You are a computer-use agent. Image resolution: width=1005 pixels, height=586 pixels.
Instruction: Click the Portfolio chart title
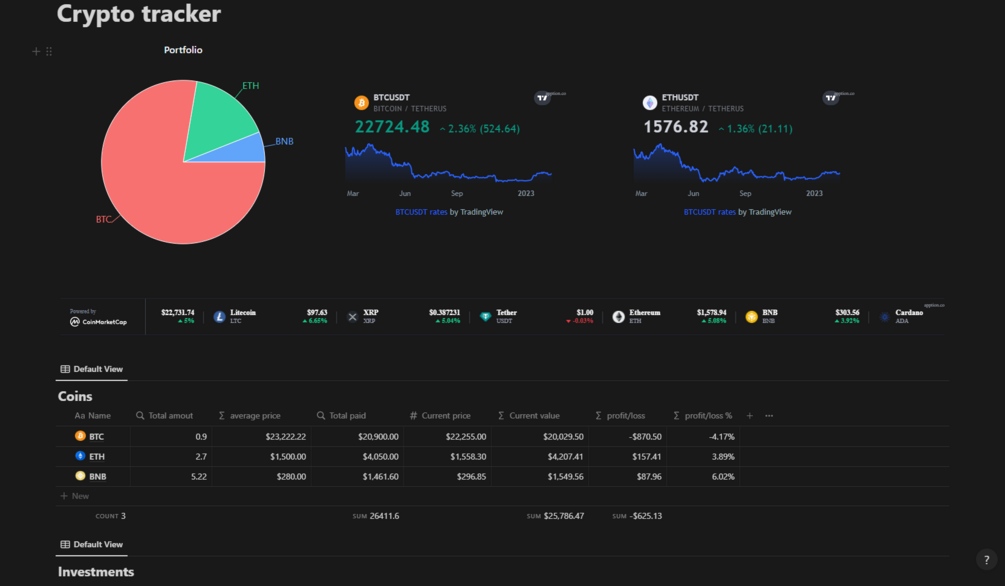click(x=183, y=50)
